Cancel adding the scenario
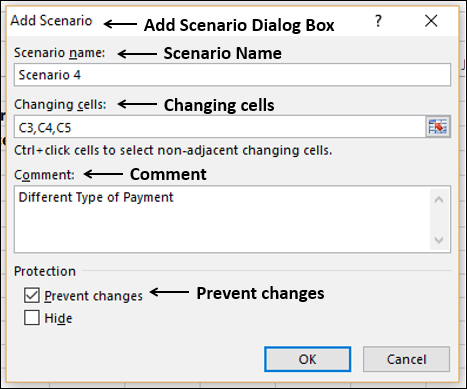 pos(406,359)
